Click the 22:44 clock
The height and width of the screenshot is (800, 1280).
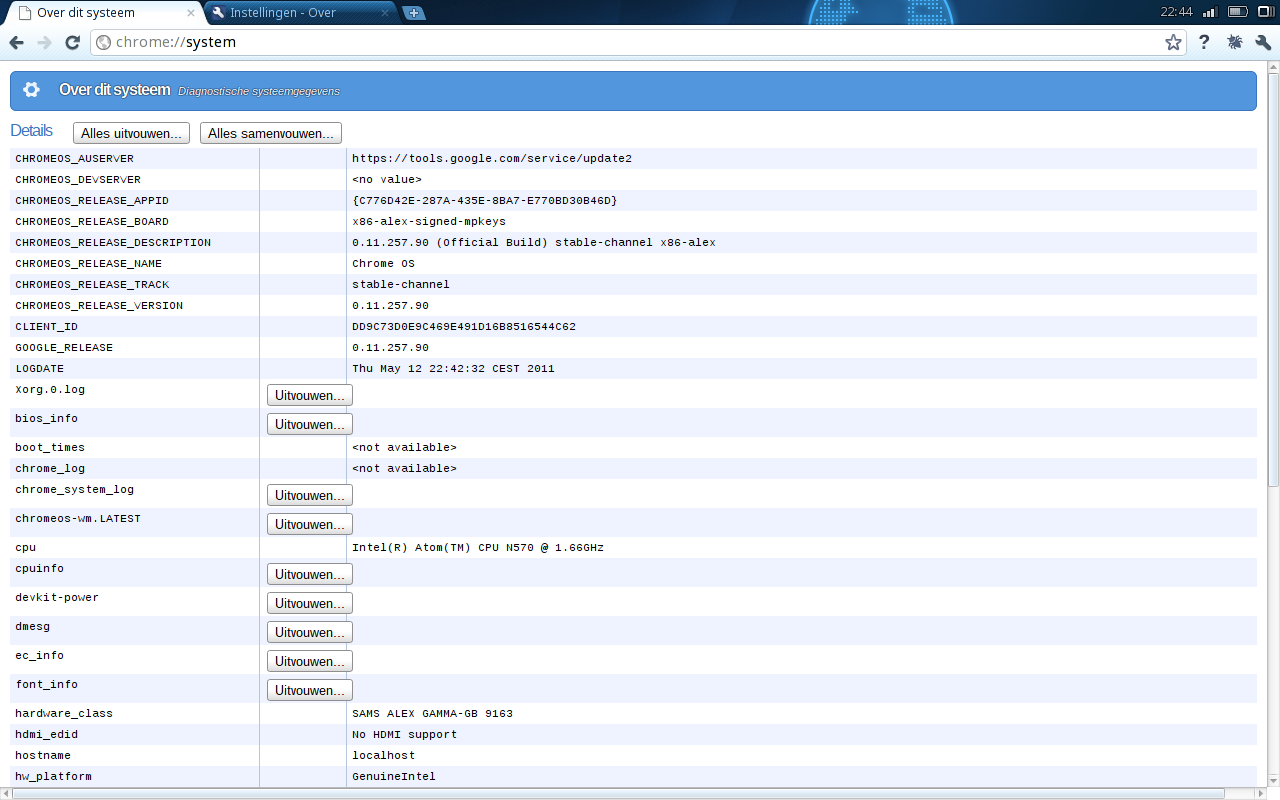pos(1176,12)
